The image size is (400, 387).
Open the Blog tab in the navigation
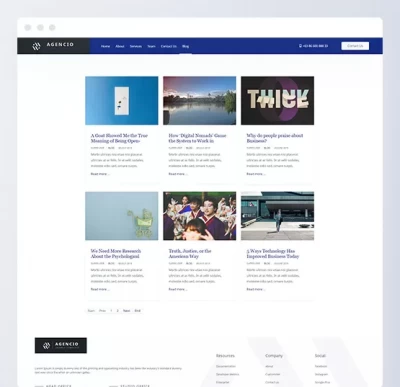(185, 46)
